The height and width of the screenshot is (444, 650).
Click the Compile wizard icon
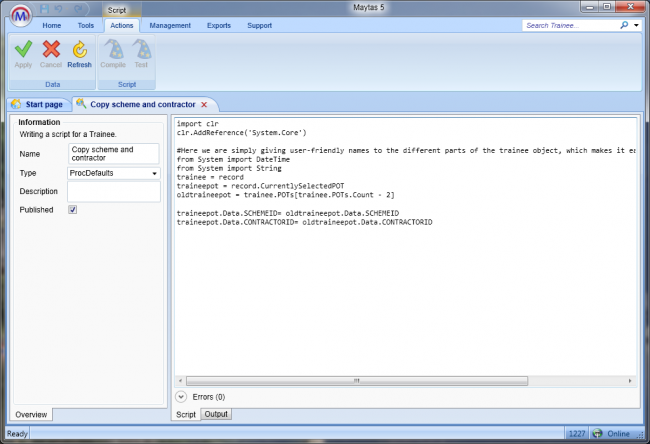click(113, 49)
